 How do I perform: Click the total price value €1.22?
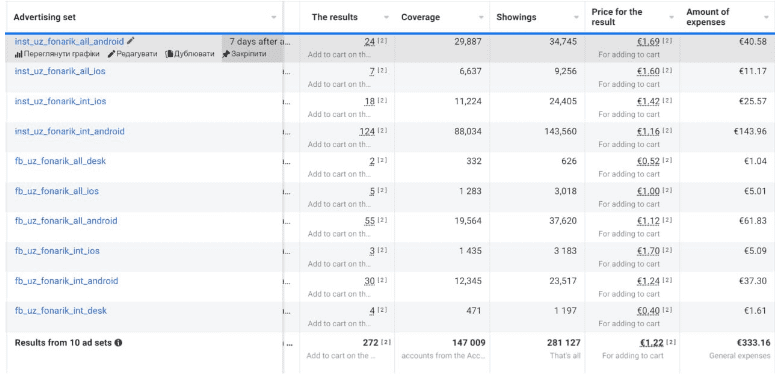(651, 343)
